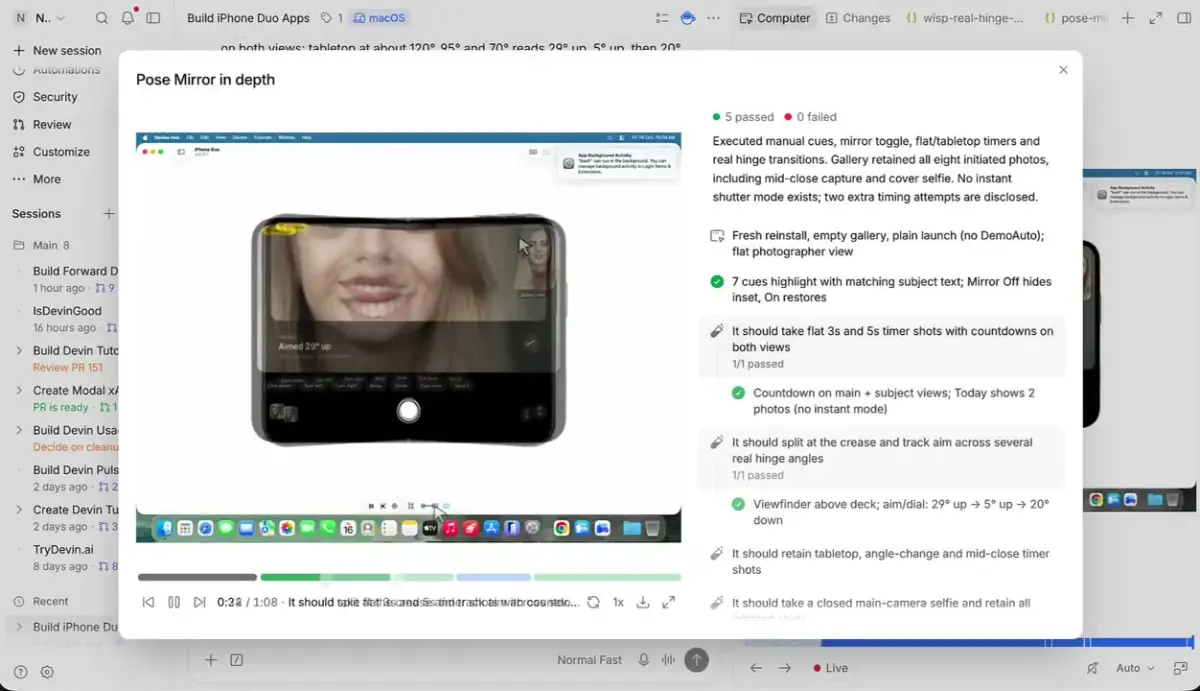This screenshot has width=1200, height=691.
Task: Open the wisp-real-hinge file tab
Action: (x=965, y=18)
